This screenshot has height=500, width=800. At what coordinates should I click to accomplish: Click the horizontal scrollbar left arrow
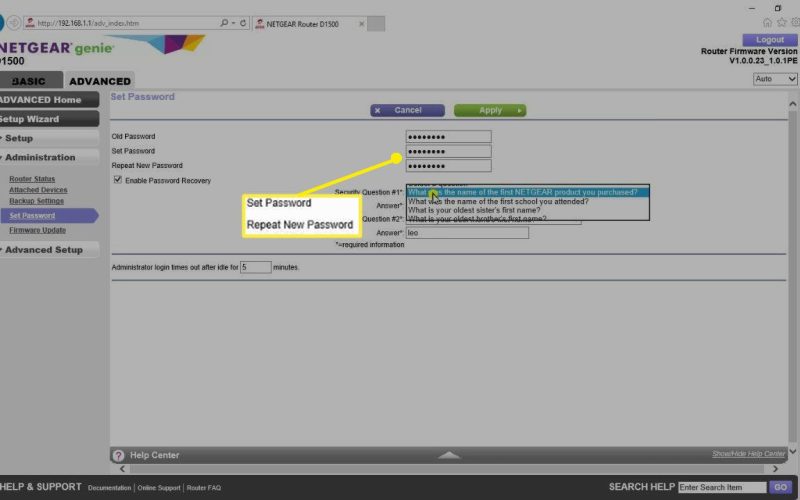click(x=122, y=469)
